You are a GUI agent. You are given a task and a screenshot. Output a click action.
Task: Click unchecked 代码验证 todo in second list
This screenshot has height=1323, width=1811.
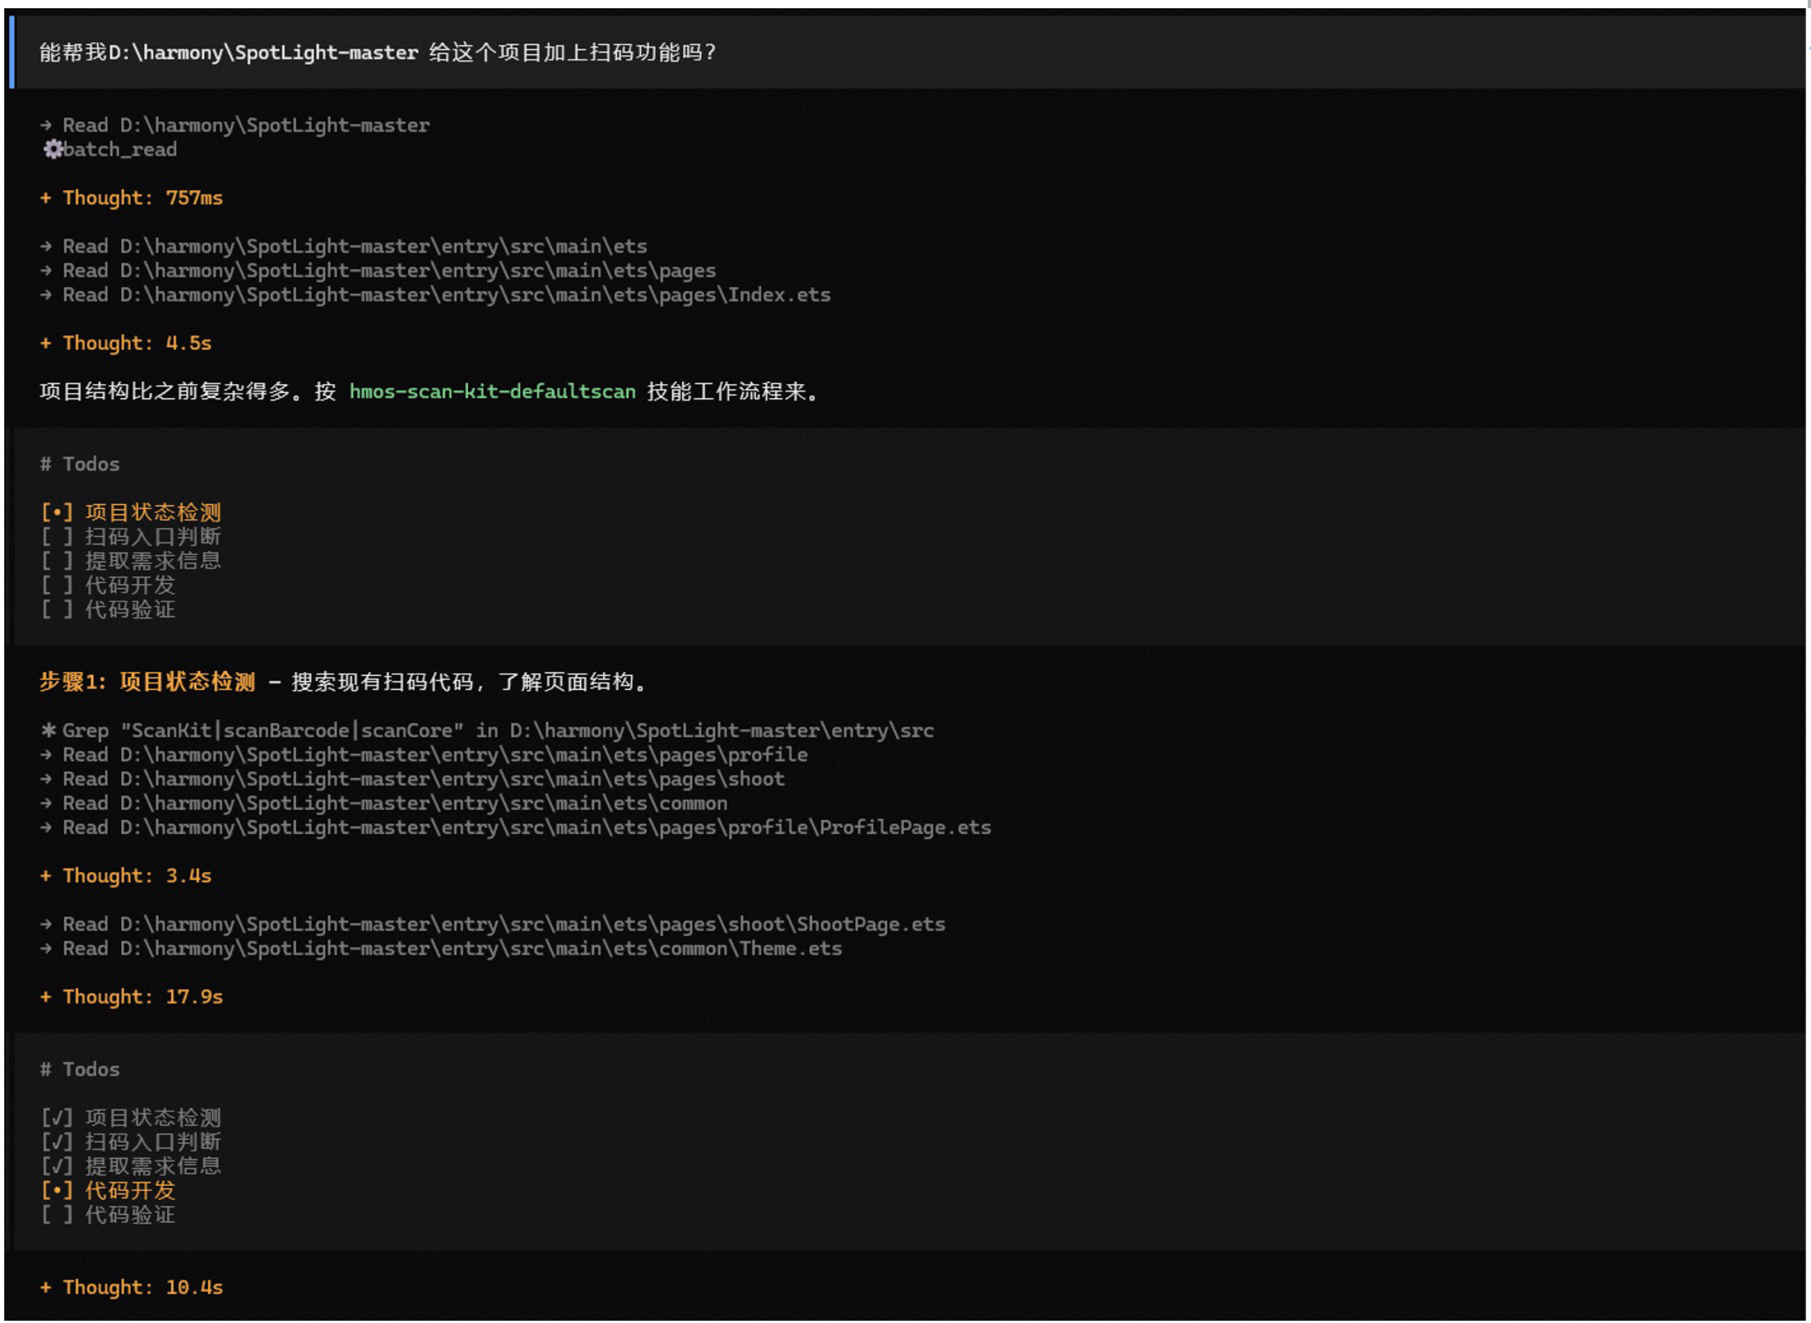pyautogui.click(x=108, y=1215)
